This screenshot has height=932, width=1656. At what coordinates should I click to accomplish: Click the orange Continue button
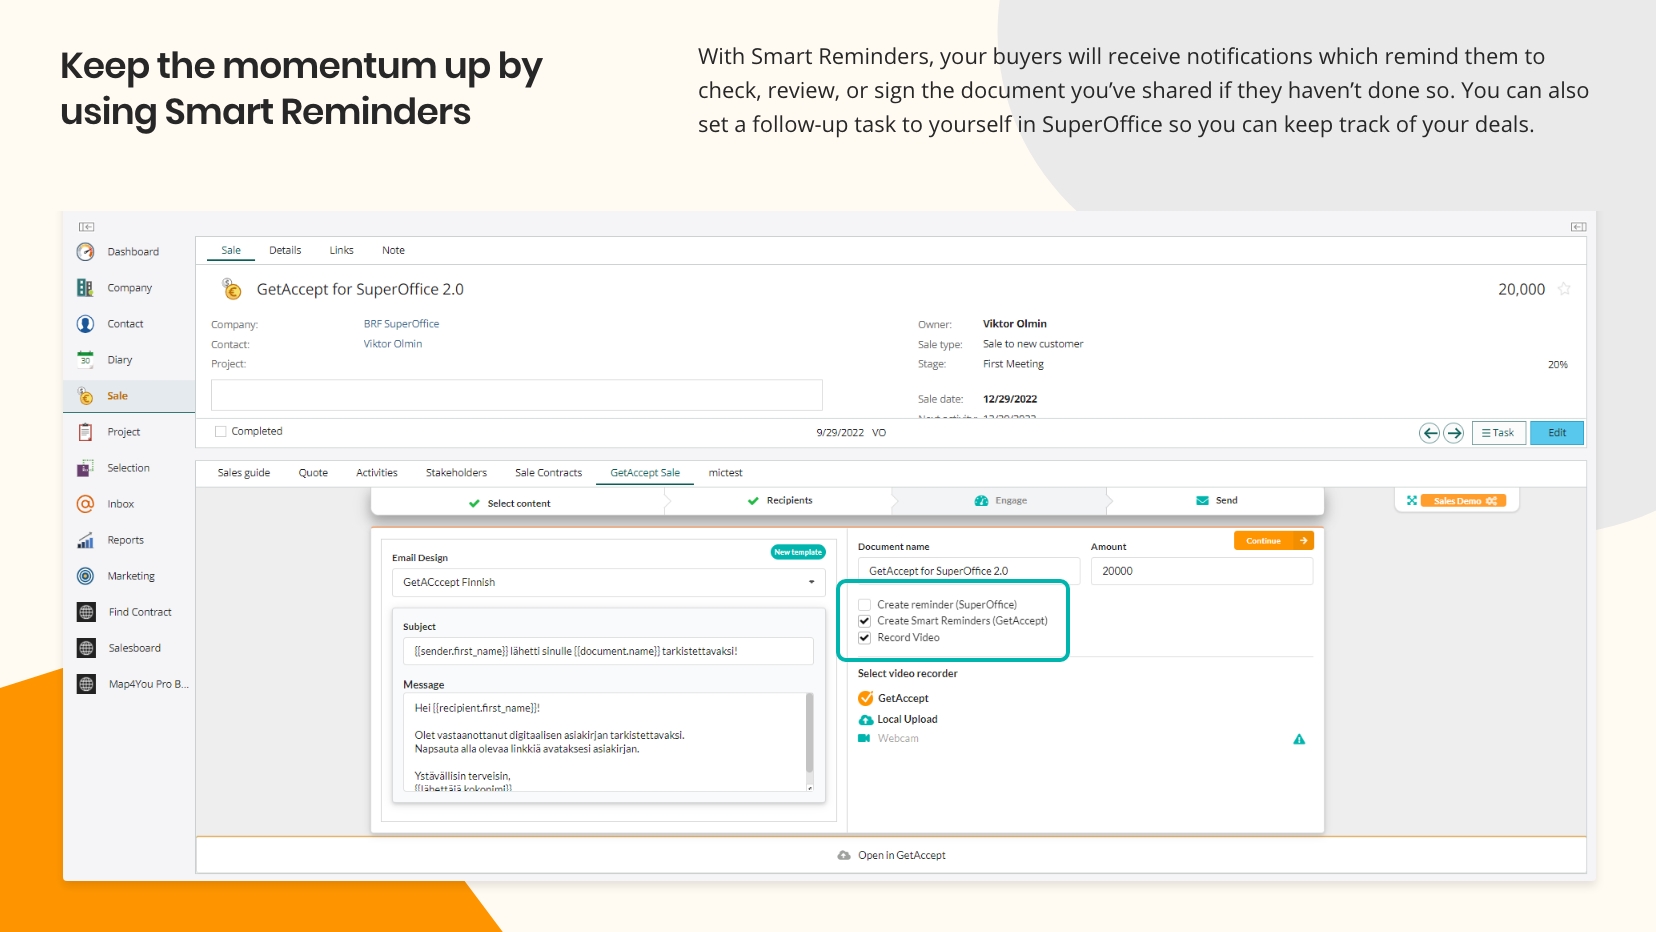point(1273,541)
